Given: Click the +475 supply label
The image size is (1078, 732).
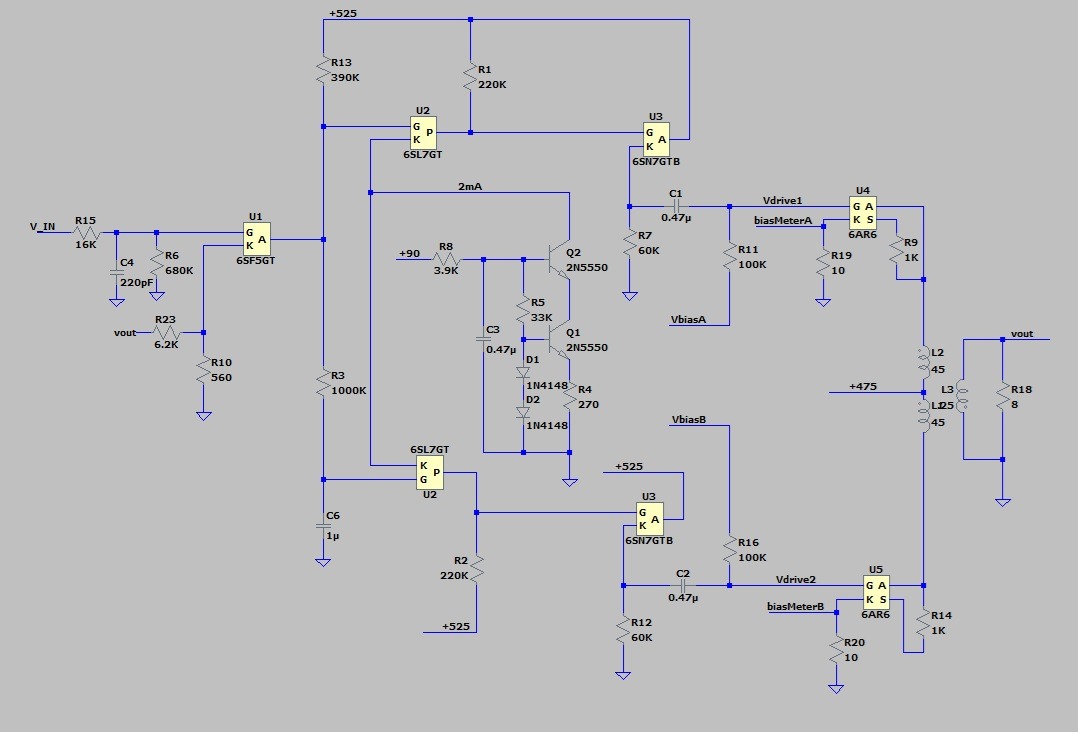Looking at the screenshot, I should tap(863, 386).
